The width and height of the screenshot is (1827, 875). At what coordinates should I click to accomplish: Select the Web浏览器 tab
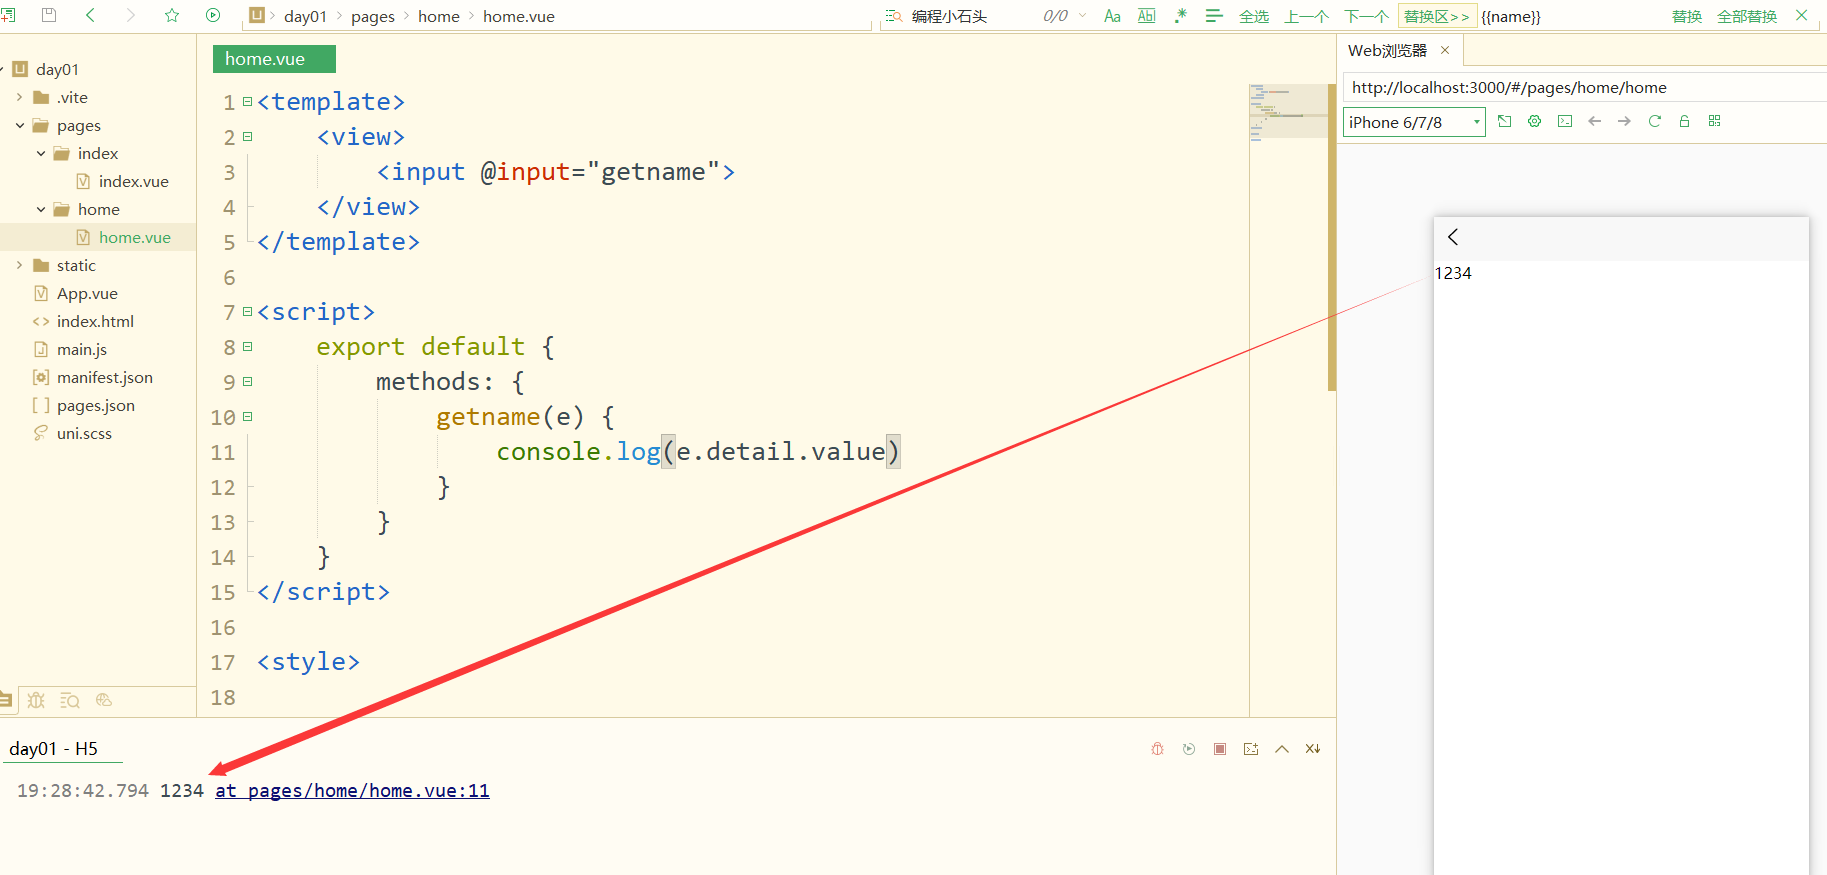coord(1387,50)
